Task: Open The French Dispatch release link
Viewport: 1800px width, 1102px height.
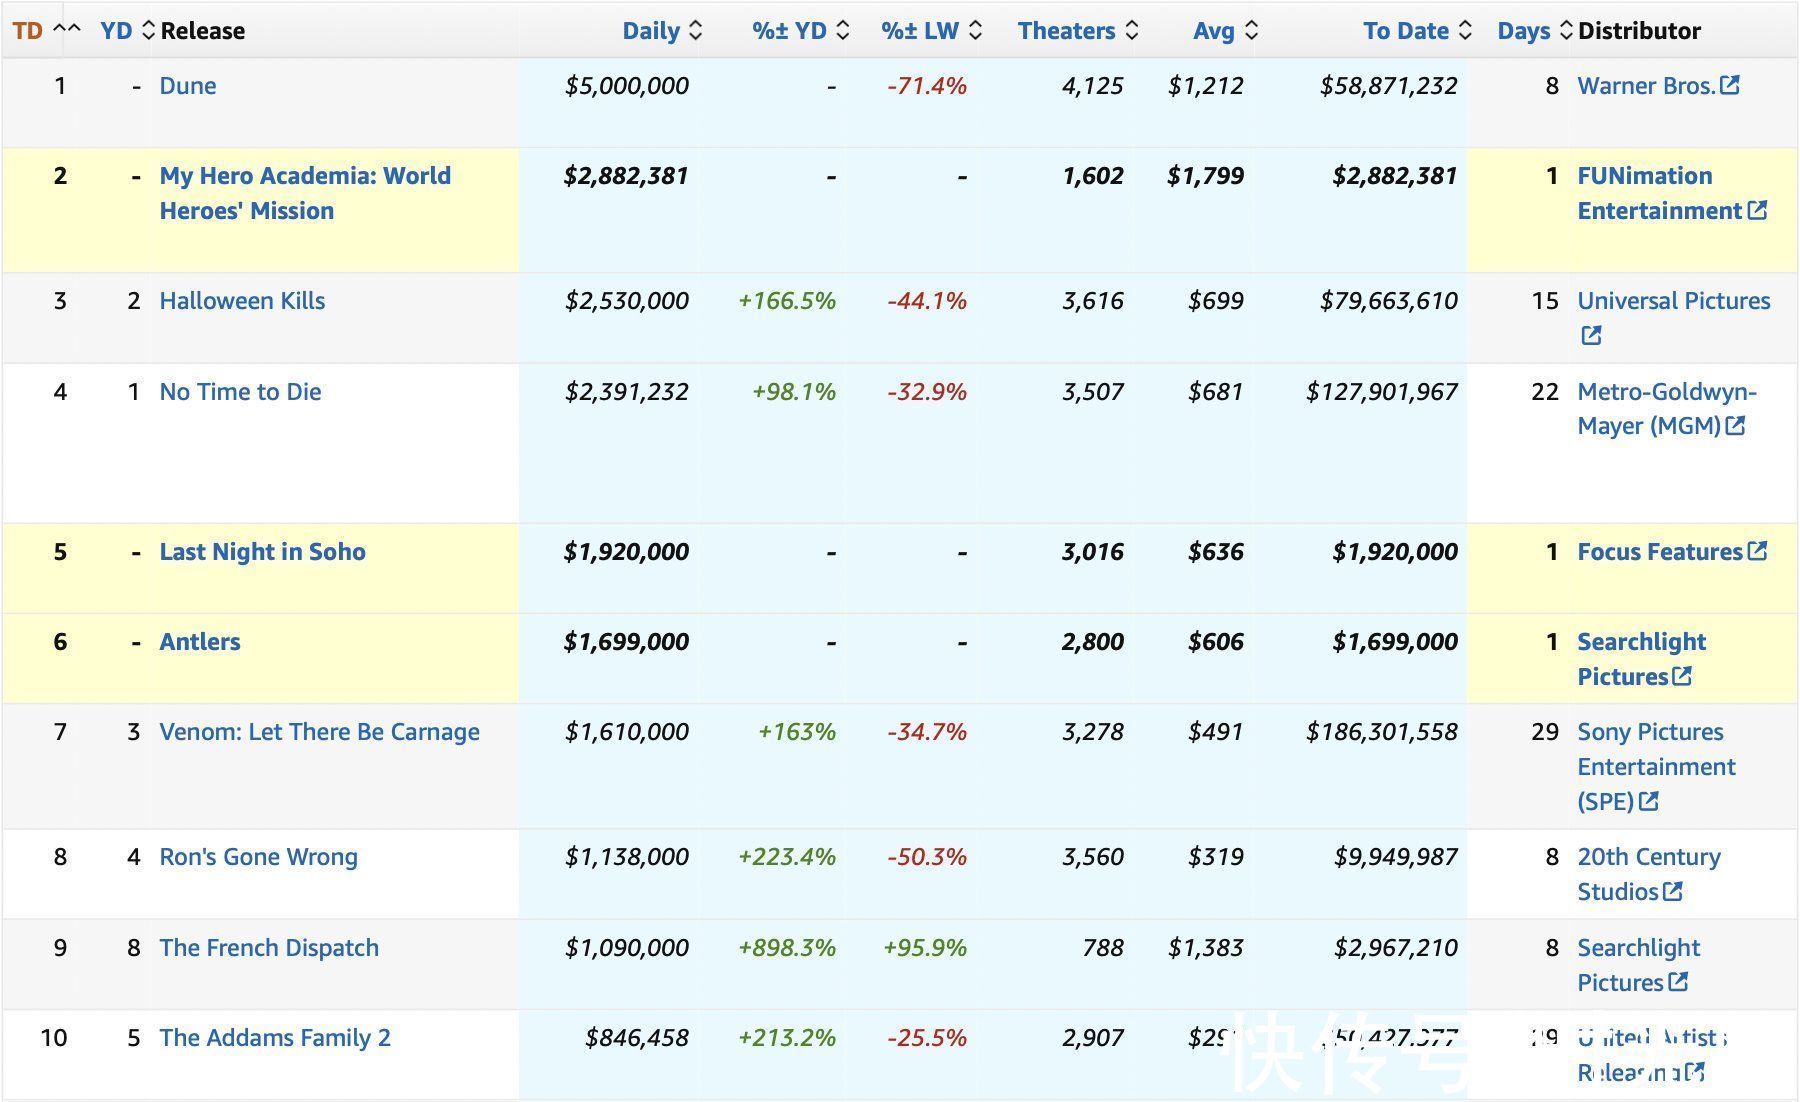Action: [269, 948]
